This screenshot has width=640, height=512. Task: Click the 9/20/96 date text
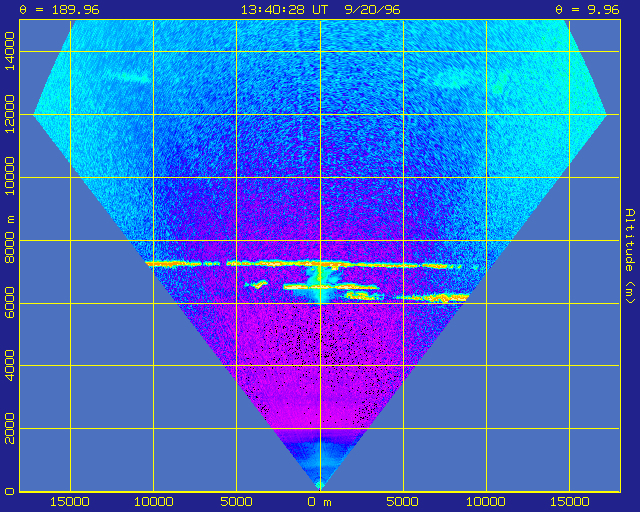point(372,10)
